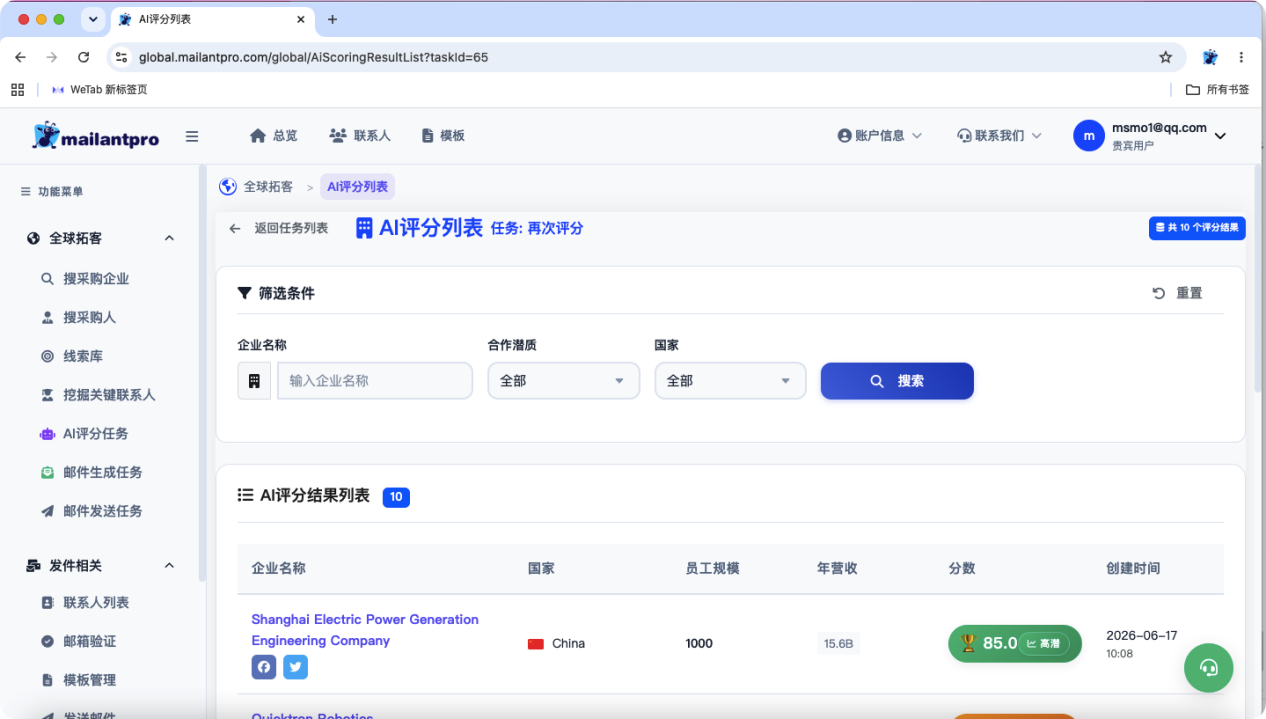Image resolution: width=1266 pixels, height=719 pixels.
Task: Open 搜采购企业 in sidebar
Action: [85, 279]
